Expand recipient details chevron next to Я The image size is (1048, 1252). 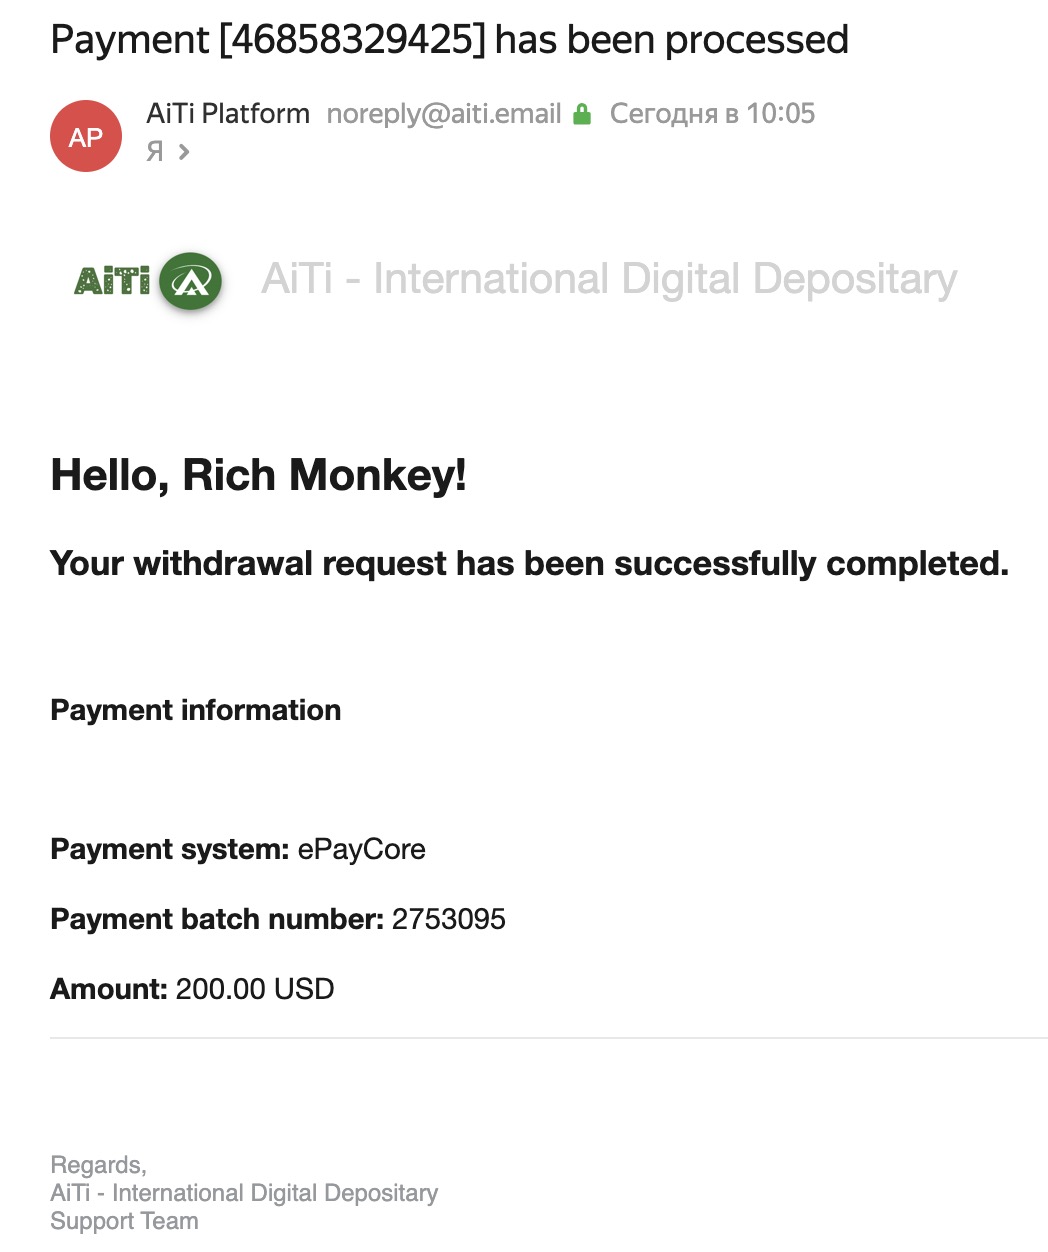coord(183,152)
